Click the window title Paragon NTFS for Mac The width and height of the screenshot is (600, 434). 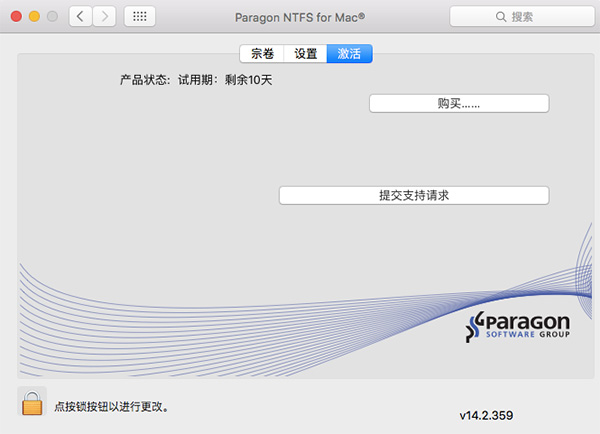[300, 17]
